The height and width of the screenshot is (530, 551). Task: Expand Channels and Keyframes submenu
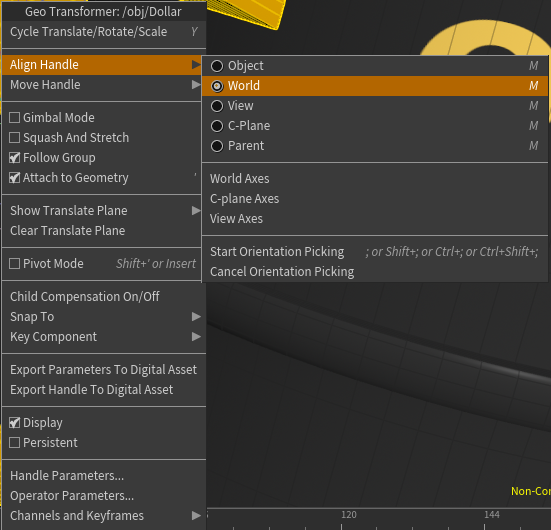[104, 516]
